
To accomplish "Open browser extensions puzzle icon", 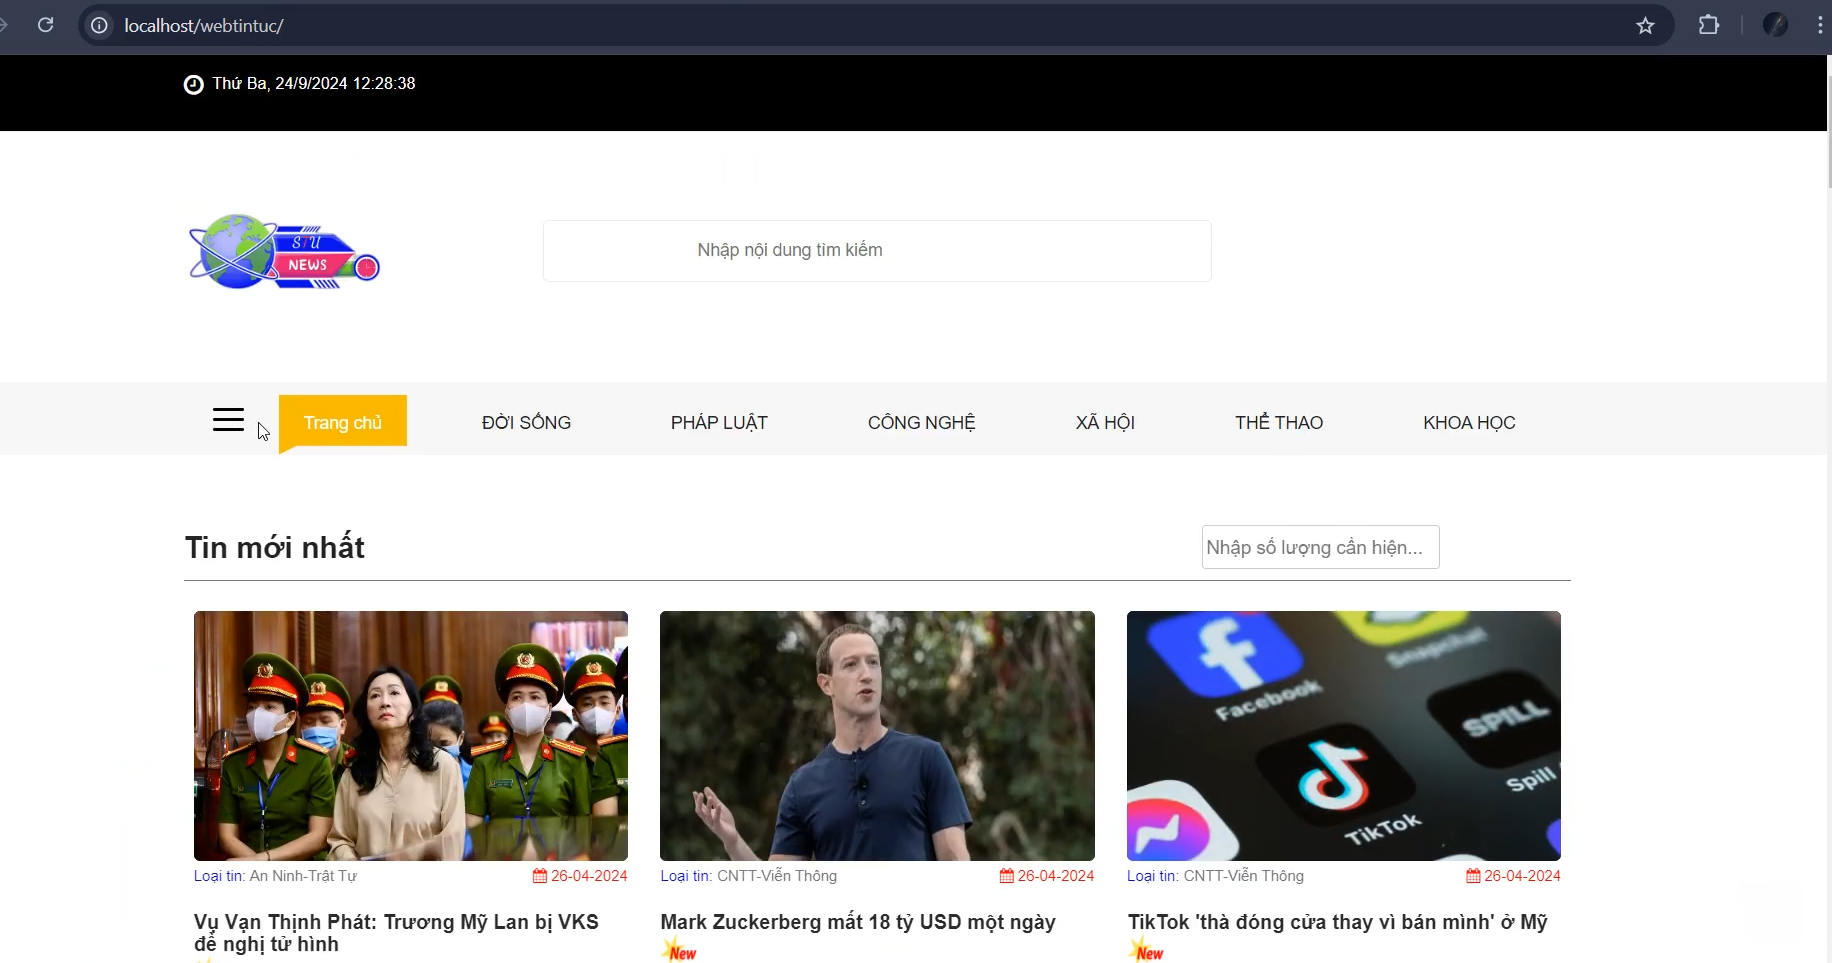I will pos(1709,25).
